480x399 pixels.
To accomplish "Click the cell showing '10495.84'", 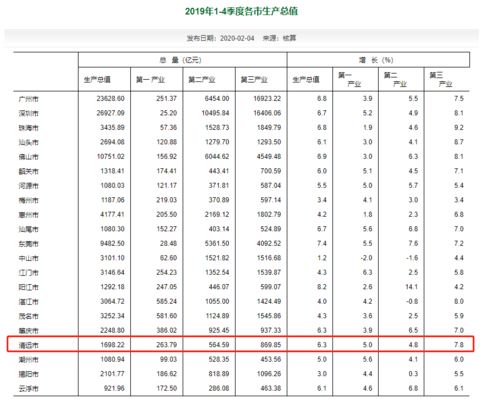I will 215,113.
